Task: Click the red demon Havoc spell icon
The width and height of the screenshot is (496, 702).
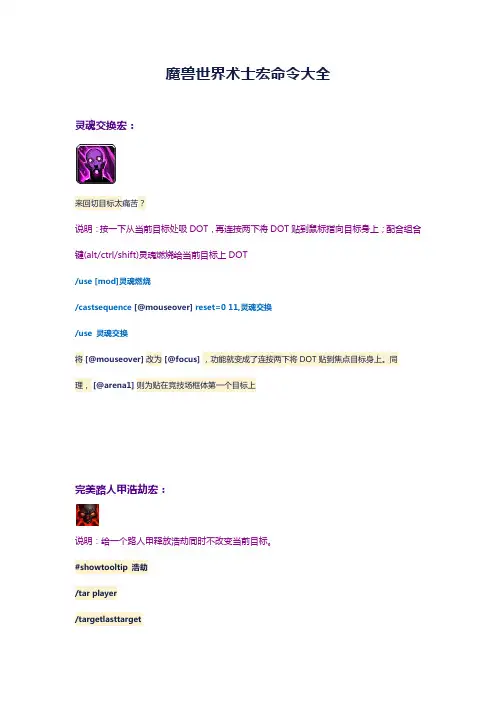Action: click(87, 515)
